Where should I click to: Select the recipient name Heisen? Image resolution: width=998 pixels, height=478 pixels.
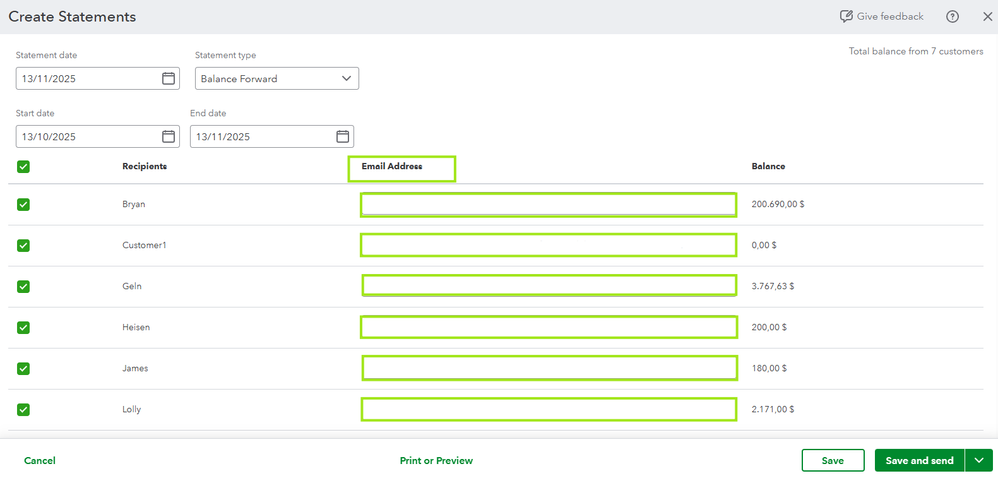136,327
